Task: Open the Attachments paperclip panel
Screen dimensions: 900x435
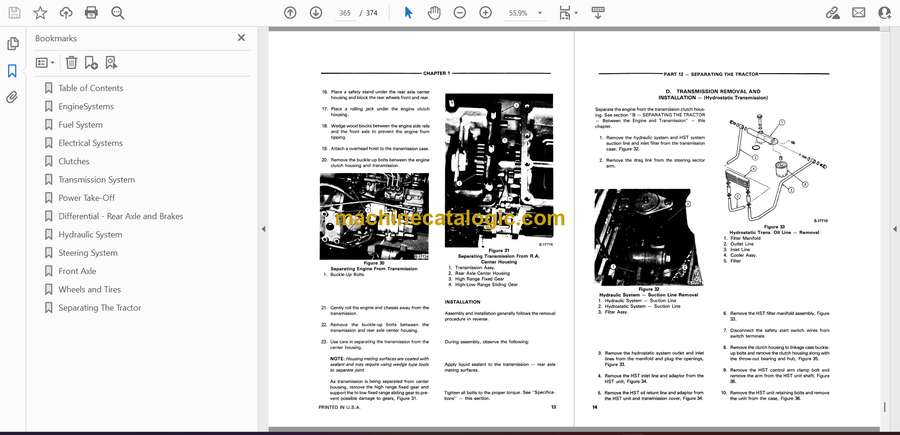Action: tap(12, 97)
